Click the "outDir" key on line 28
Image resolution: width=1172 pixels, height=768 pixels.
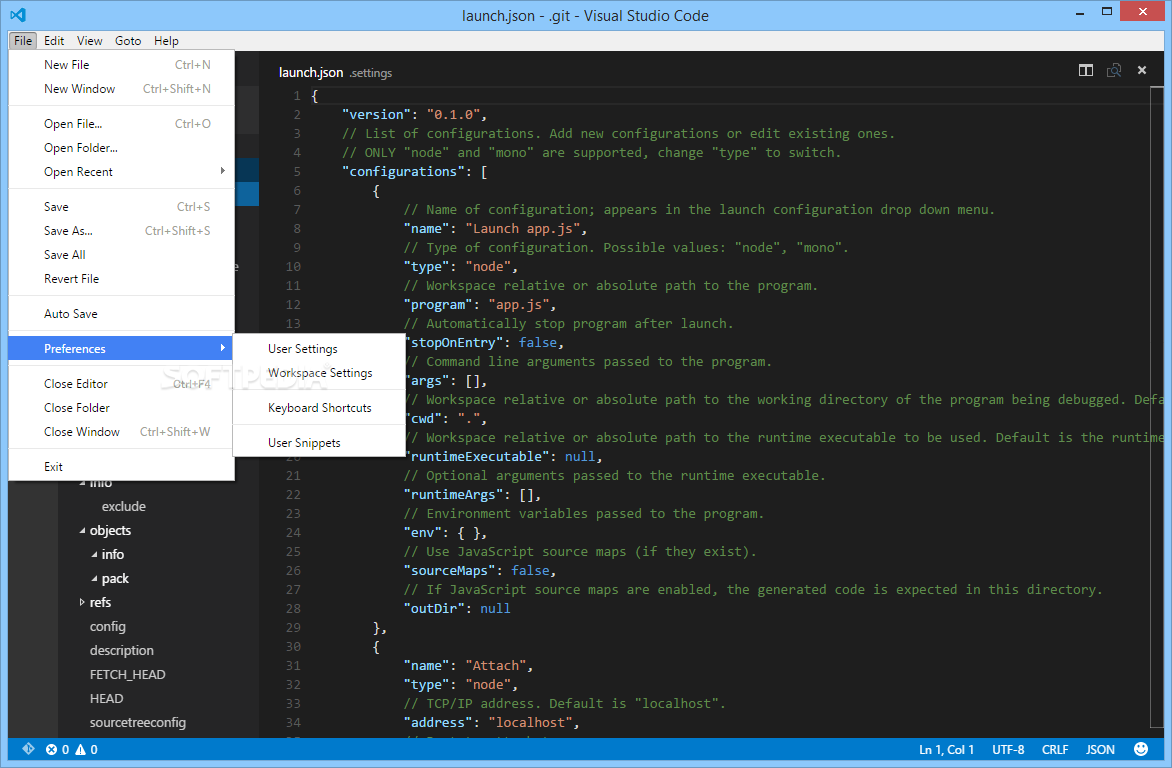coord(434,609)
